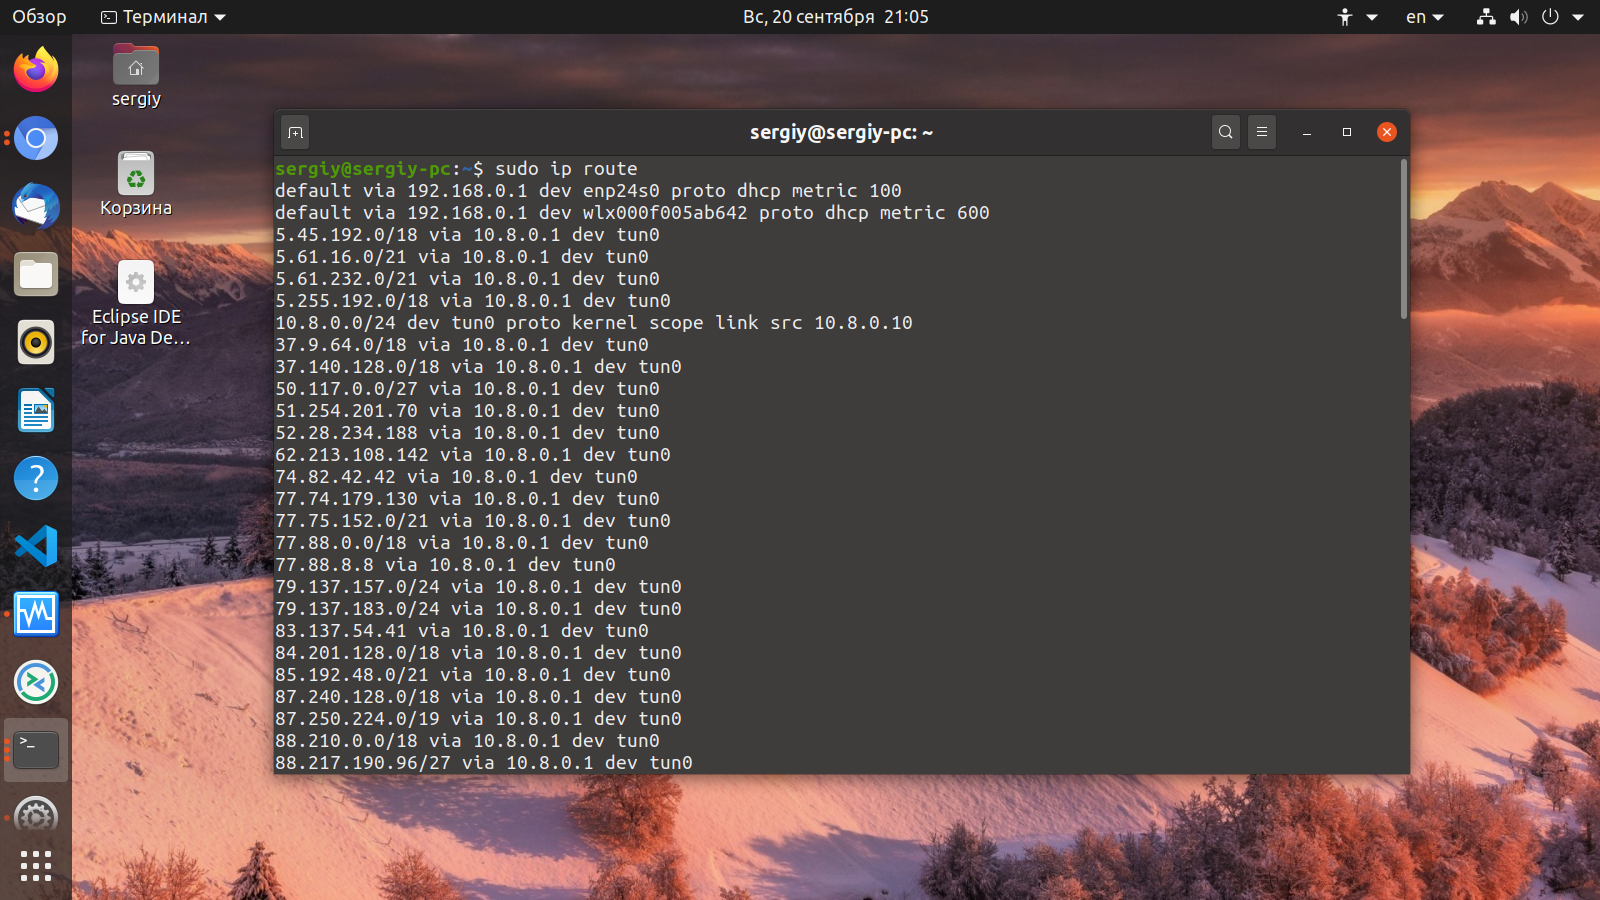Expand the system menu arrow in the top bar
This screenshot has width=1600, height=900.
(1578, 17)
